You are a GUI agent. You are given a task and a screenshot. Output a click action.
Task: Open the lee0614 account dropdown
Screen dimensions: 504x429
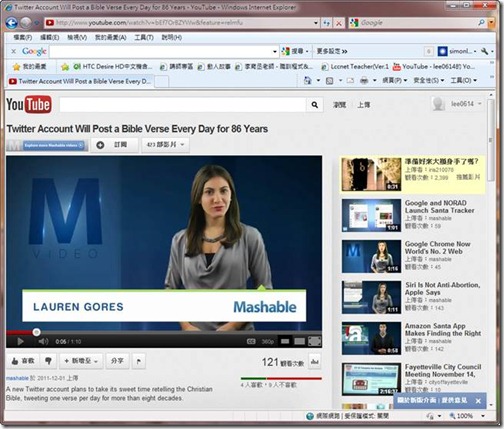(x=457, y=104)
